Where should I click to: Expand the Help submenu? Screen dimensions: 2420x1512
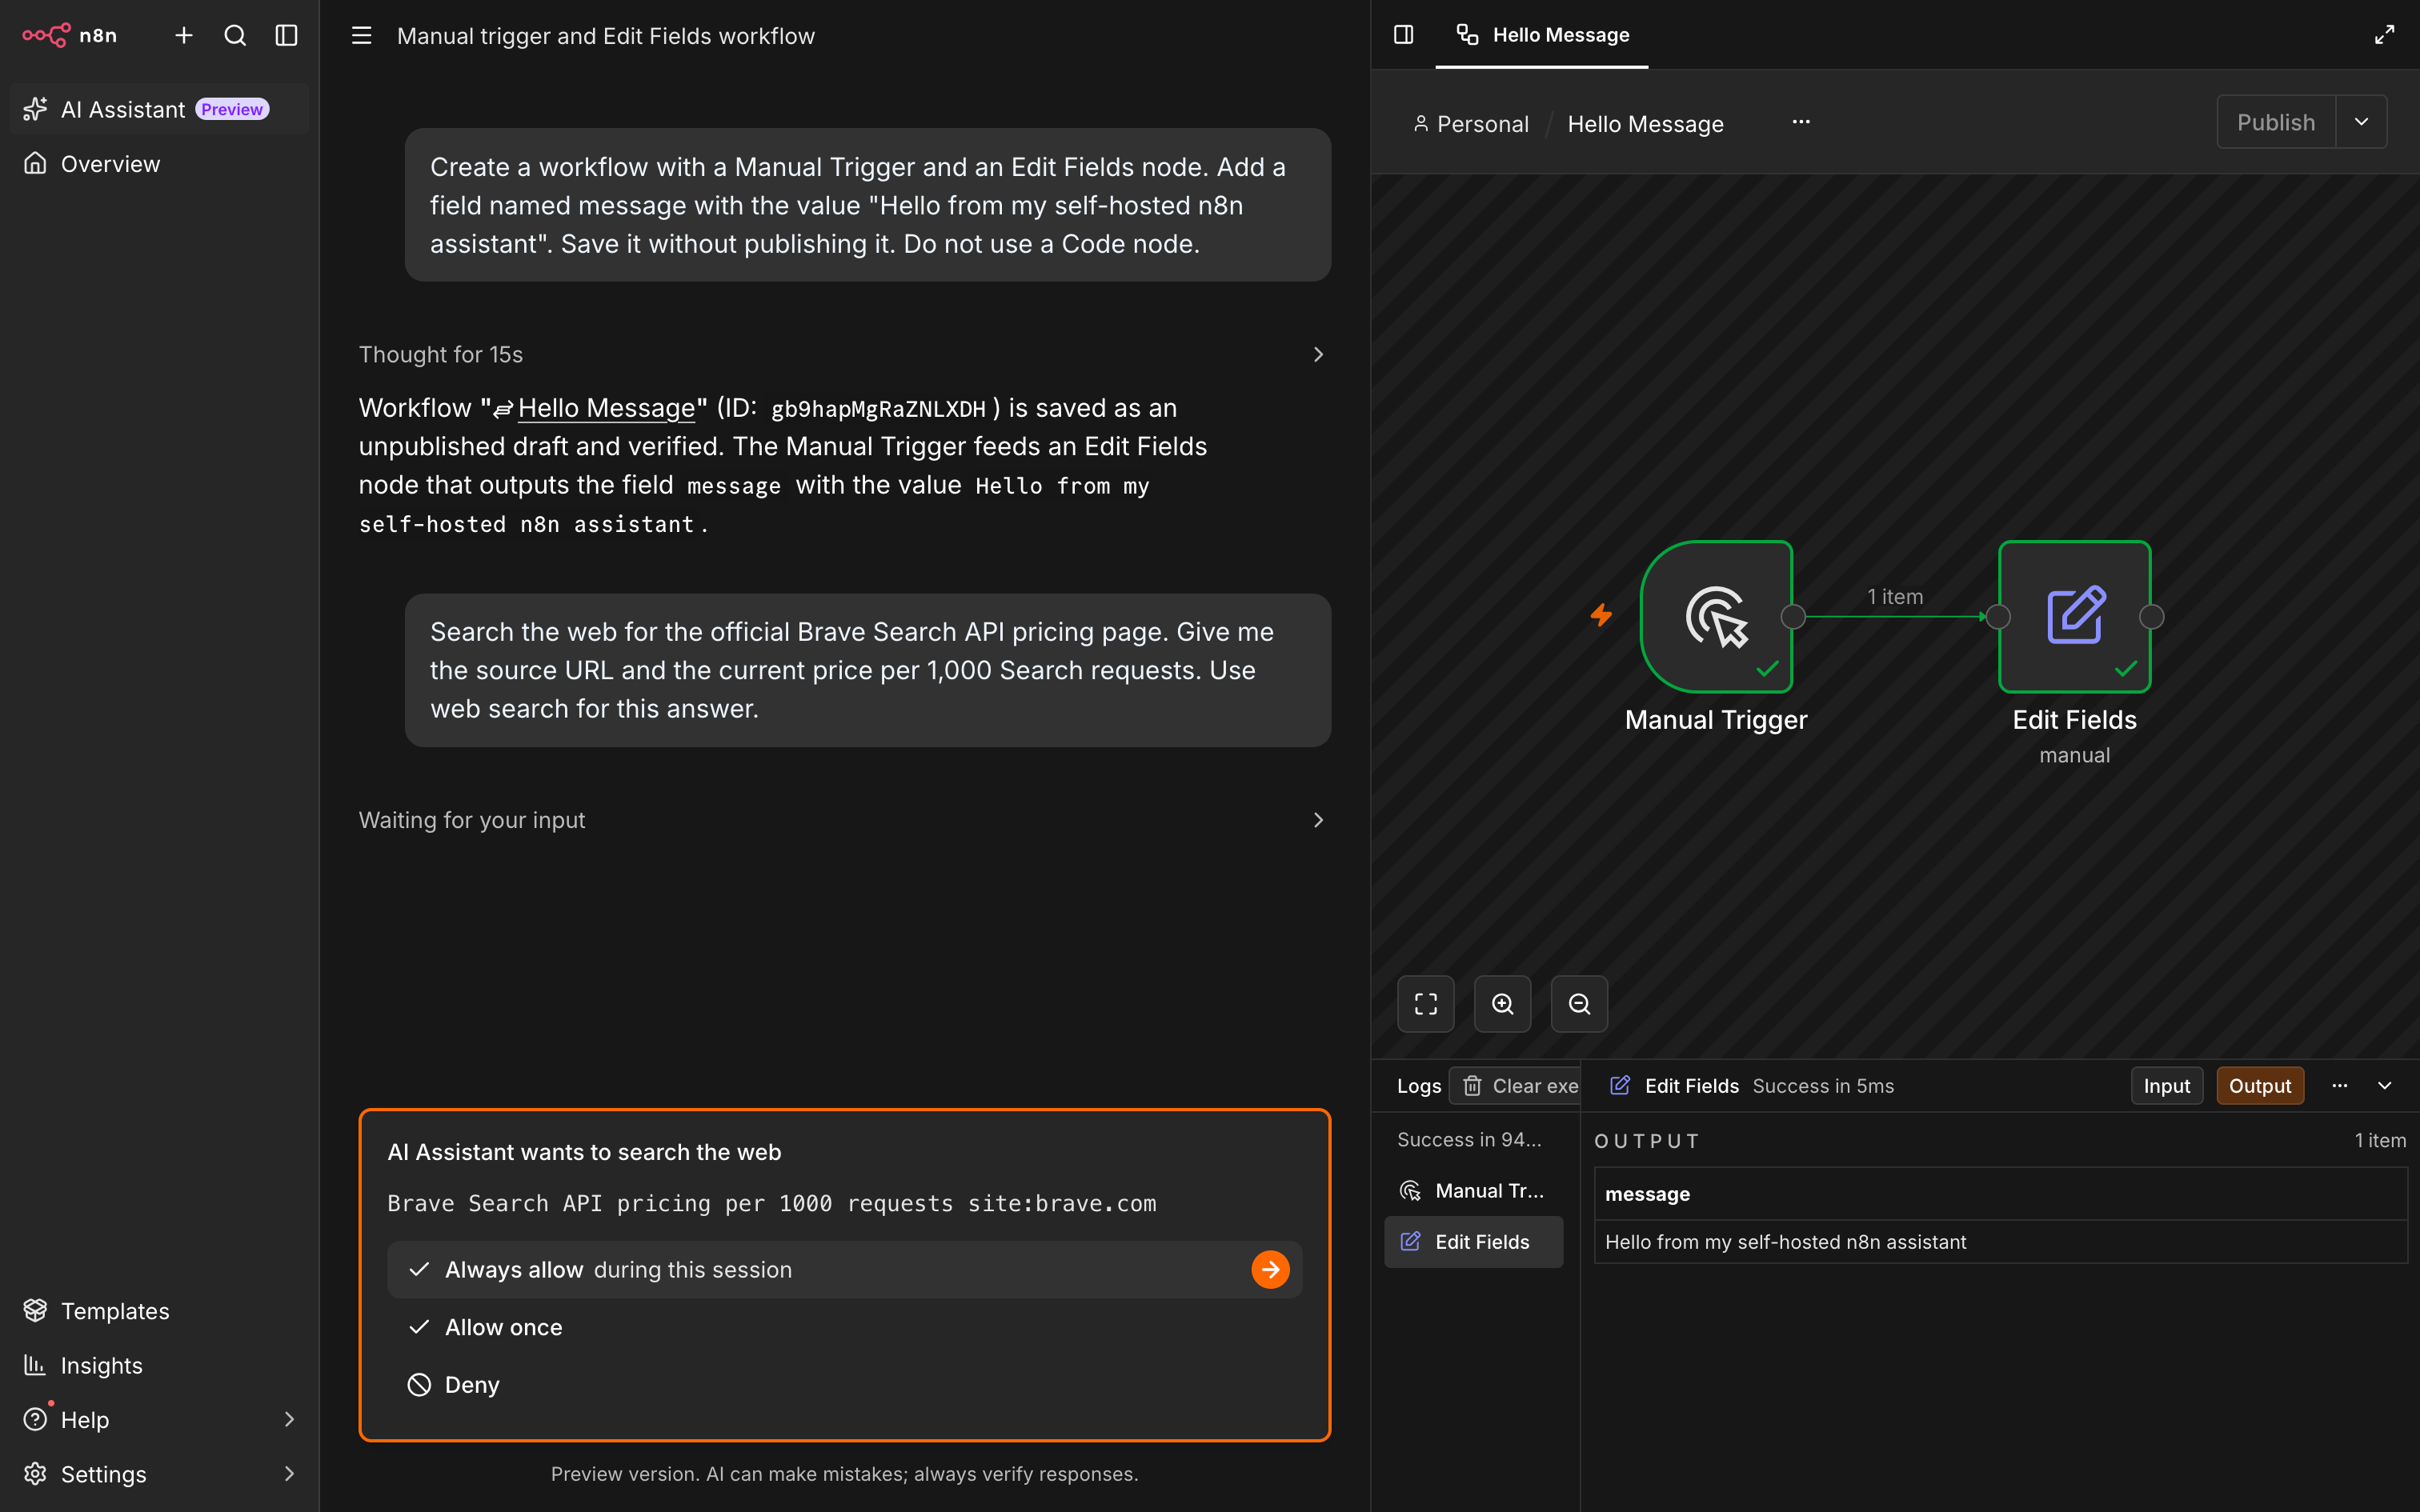click(160, 1419)
